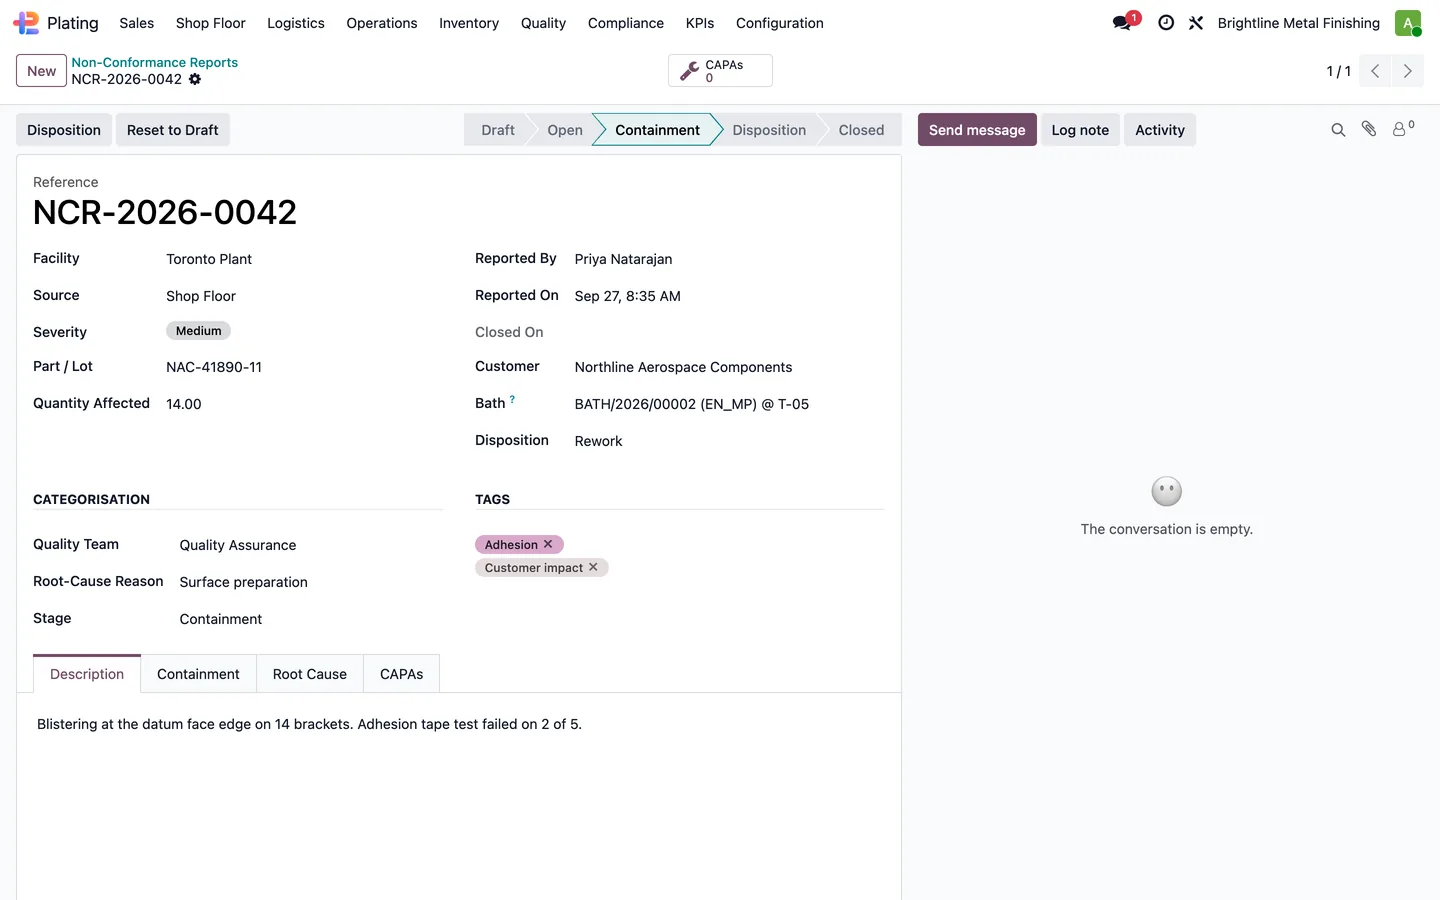Screen dimensions: 1440x900
Task: Click Log note button
Action: [1080, 130]
